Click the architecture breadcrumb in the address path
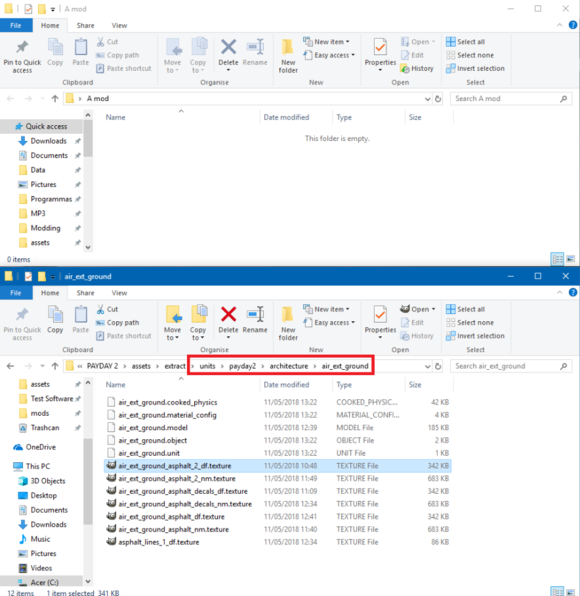 click(x=289, y=366)
